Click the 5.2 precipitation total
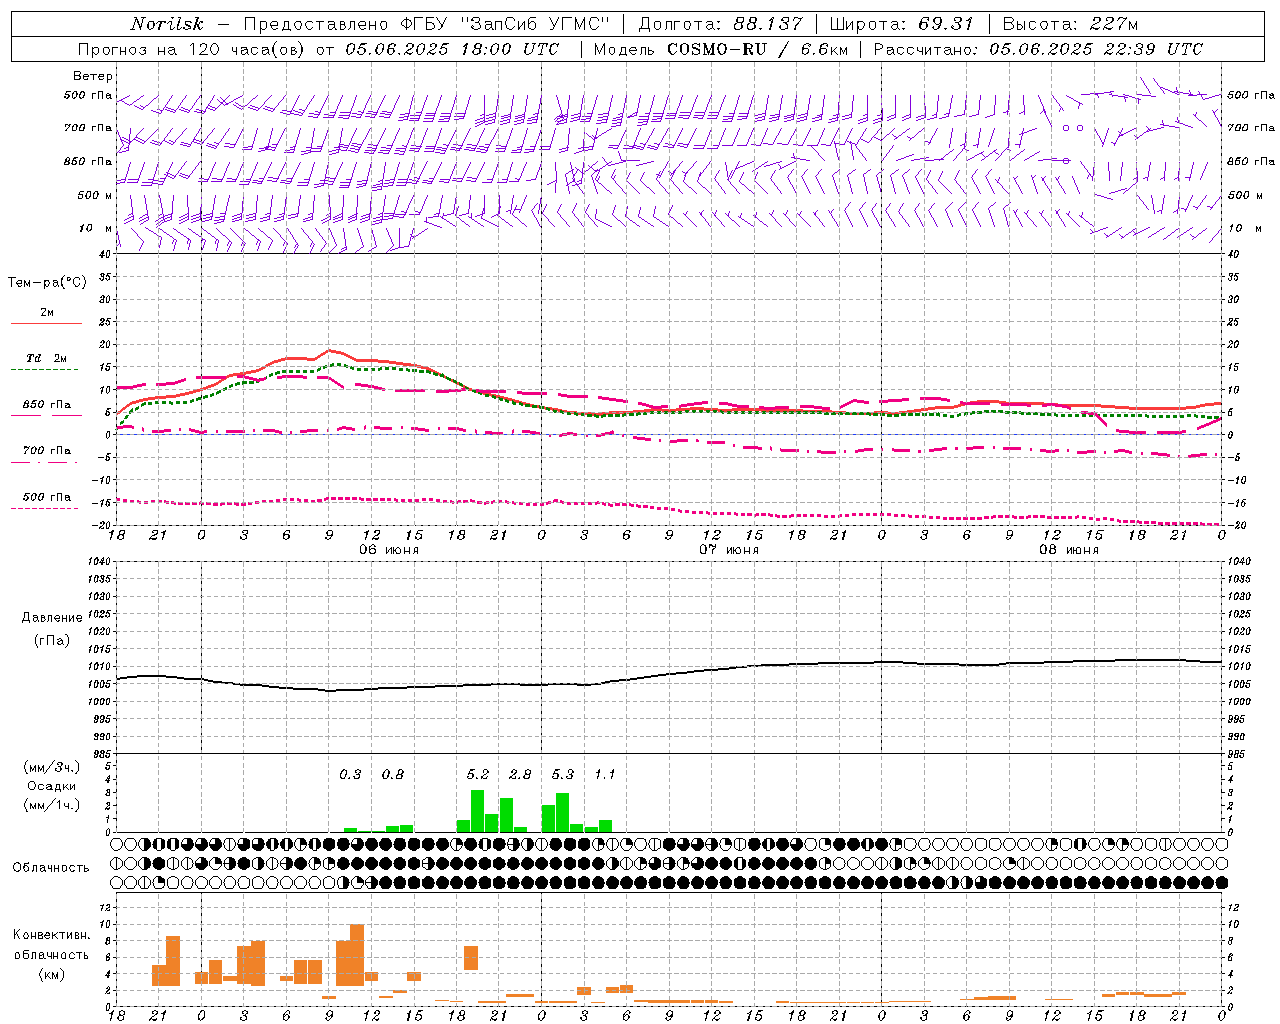This screenshot has height=1024, width=1280. point(478,774)
